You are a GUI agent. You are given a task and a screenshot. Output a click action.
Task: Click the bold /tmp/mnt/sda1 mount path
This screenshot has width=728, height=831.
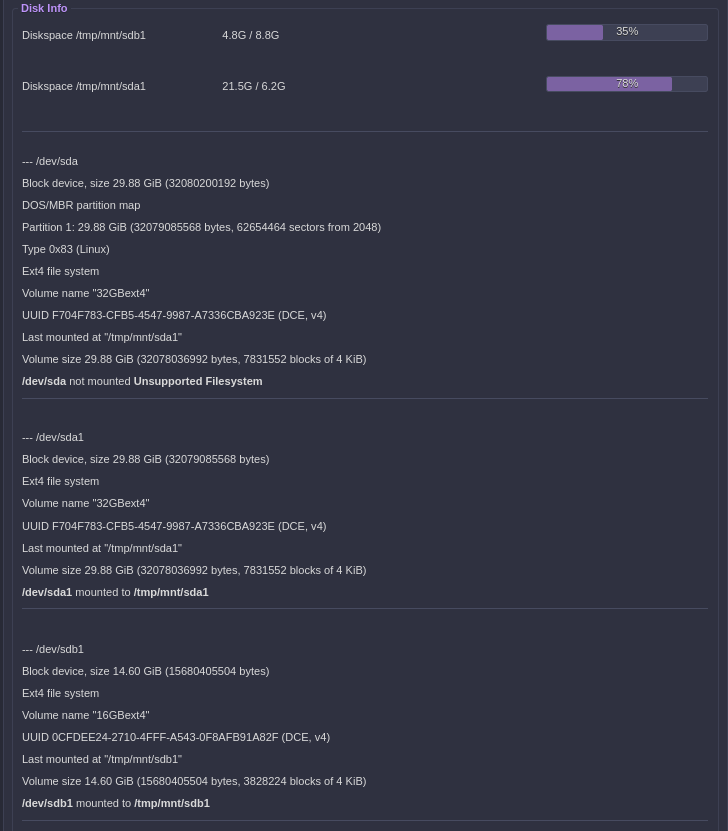[171, 592]
